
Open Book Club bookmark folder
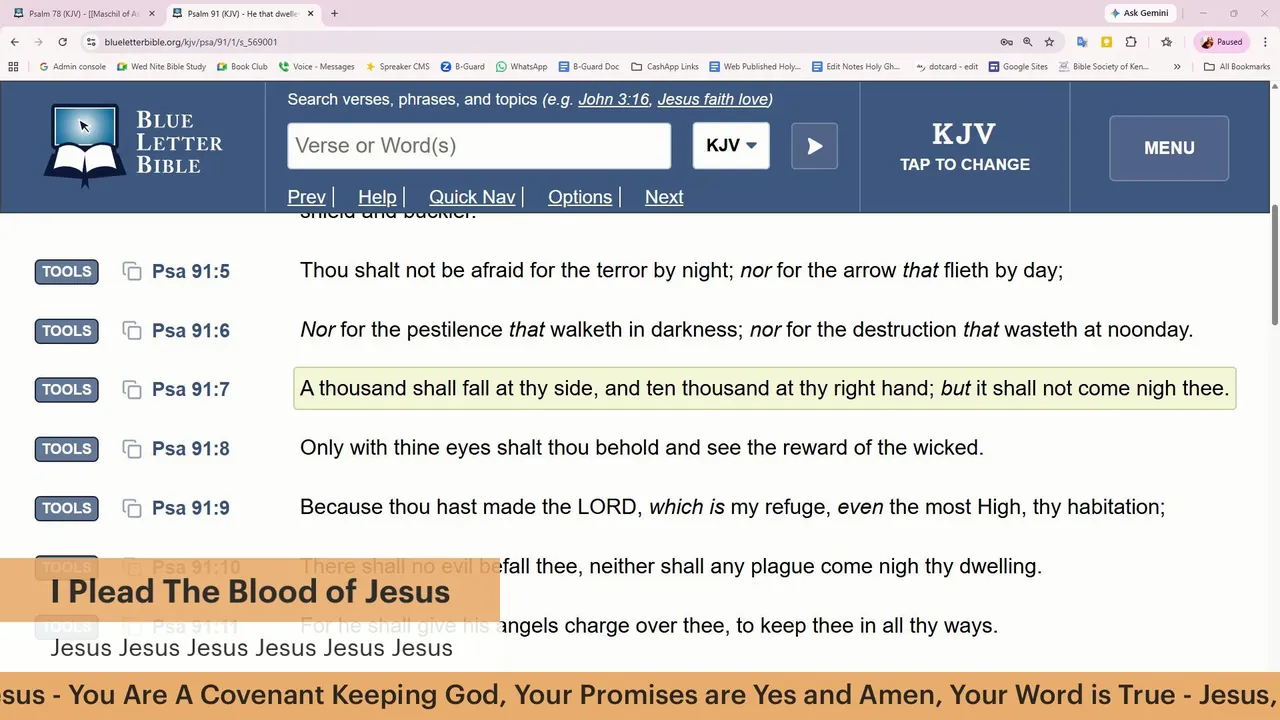(x=241, y=67)
